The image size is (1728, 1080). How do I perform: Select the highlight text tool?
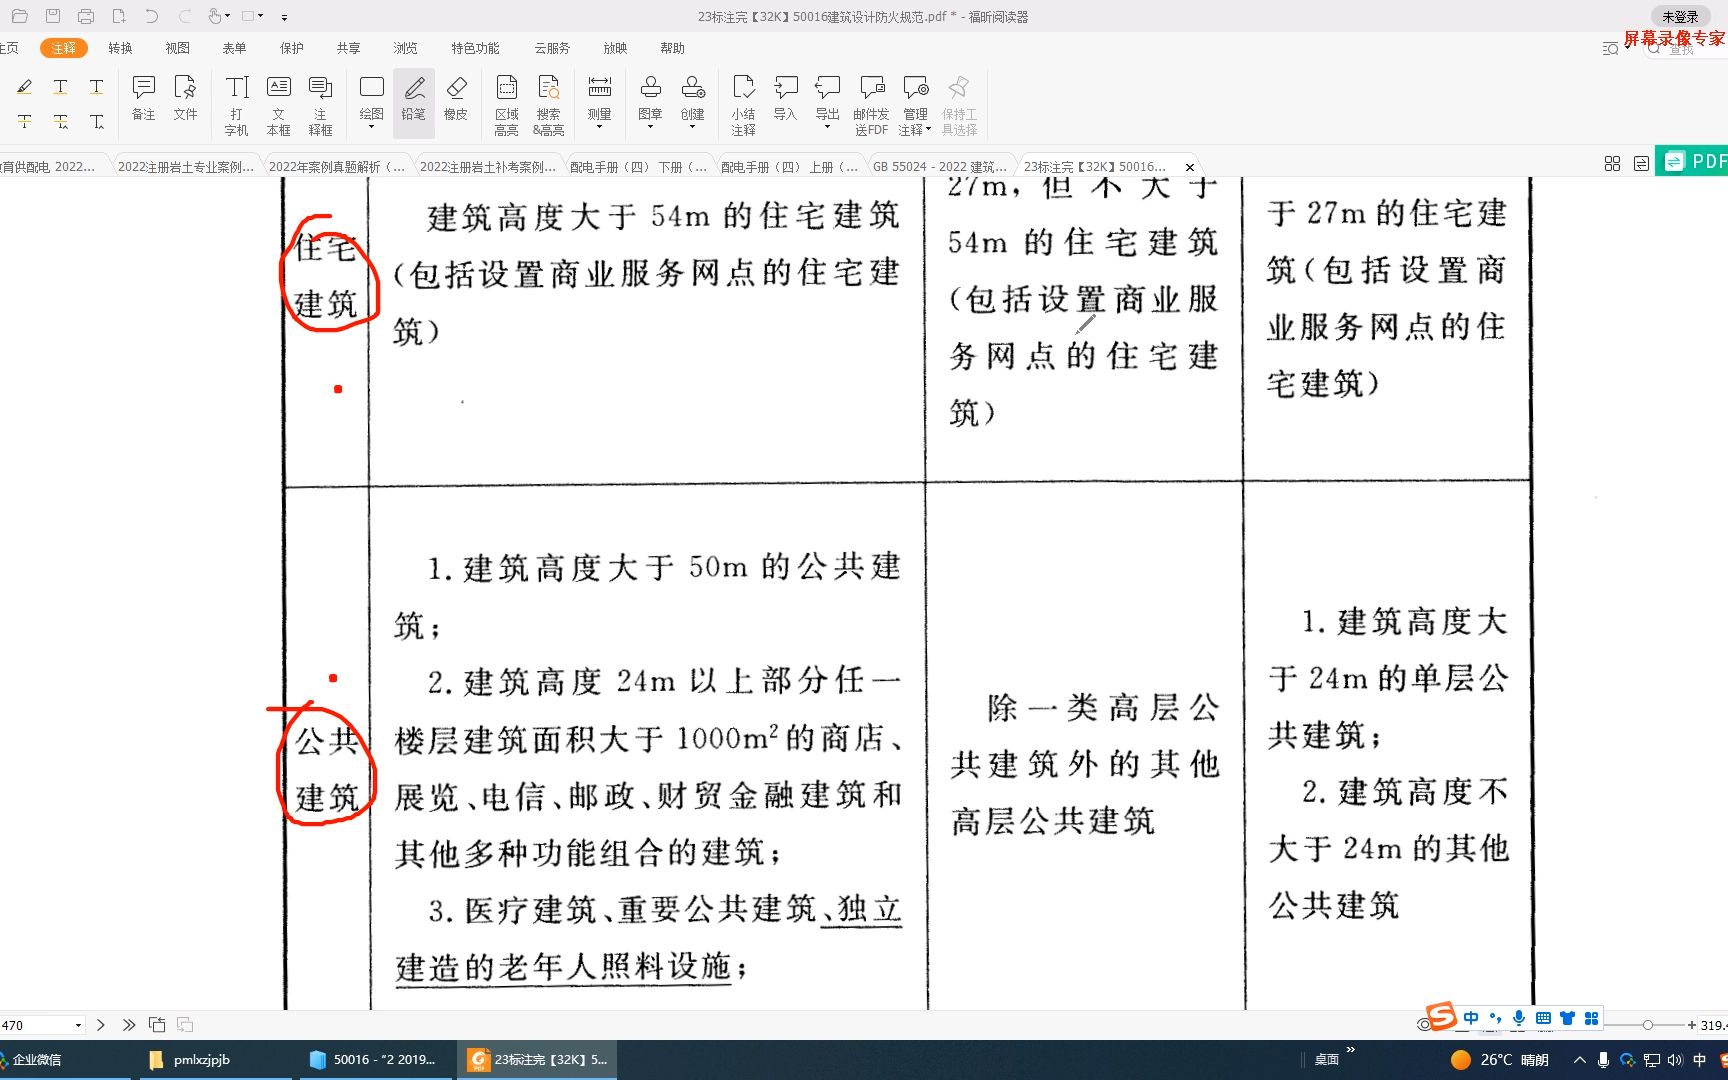click(x=25, y=87)
